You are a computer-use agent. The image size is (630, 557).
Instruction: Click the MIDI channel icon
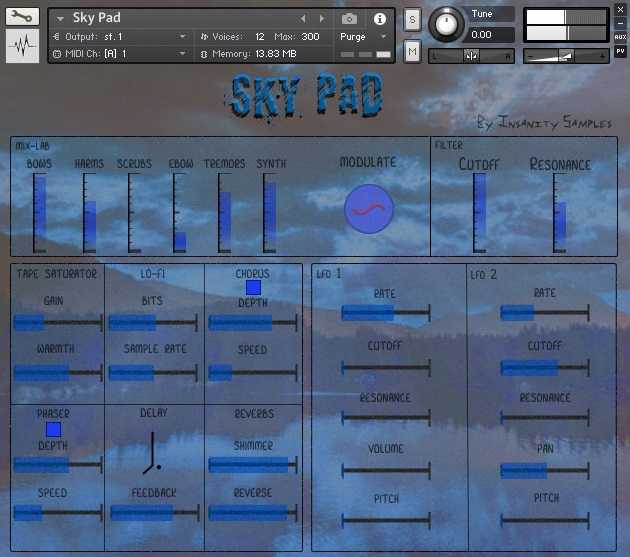pyautogui.click(x=57, y=53)
